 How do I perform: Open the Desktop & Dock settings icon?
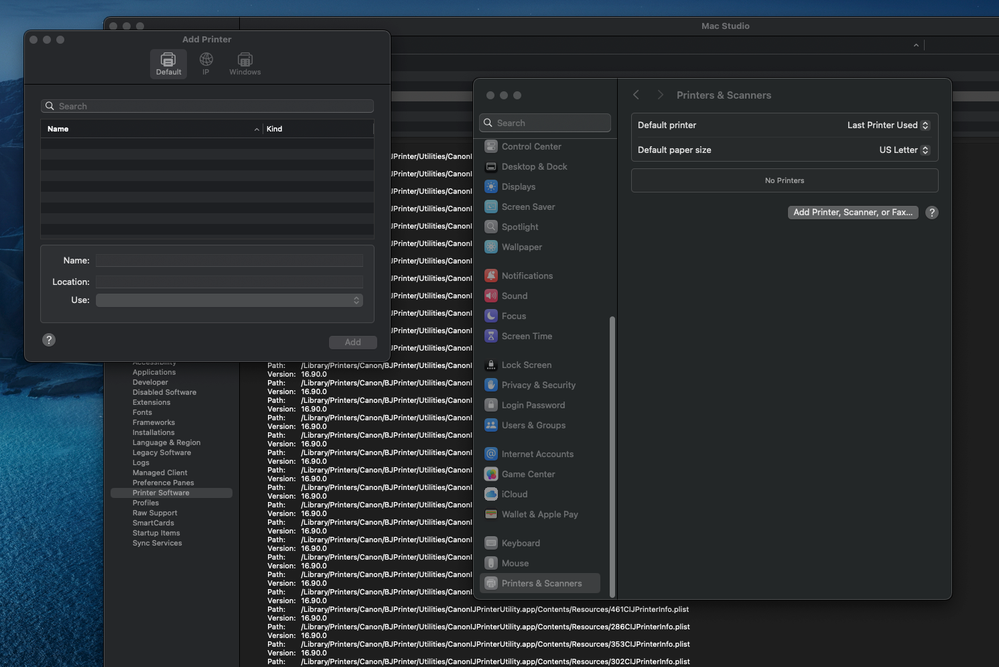(x=491, y=166)
